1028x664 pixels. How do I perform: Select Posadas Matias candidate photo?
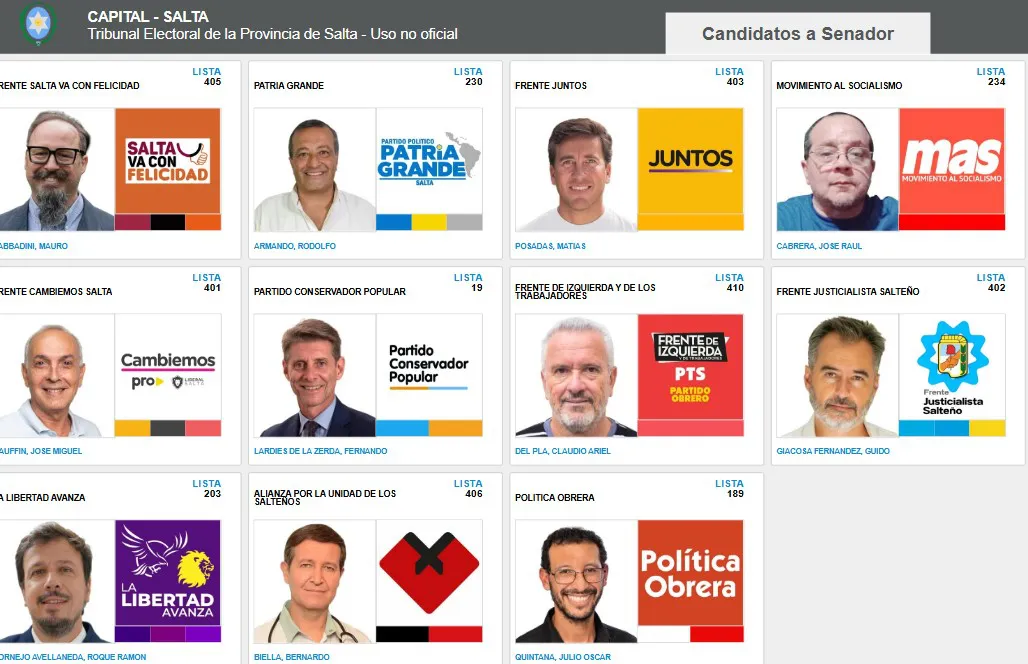coord(576,170)
